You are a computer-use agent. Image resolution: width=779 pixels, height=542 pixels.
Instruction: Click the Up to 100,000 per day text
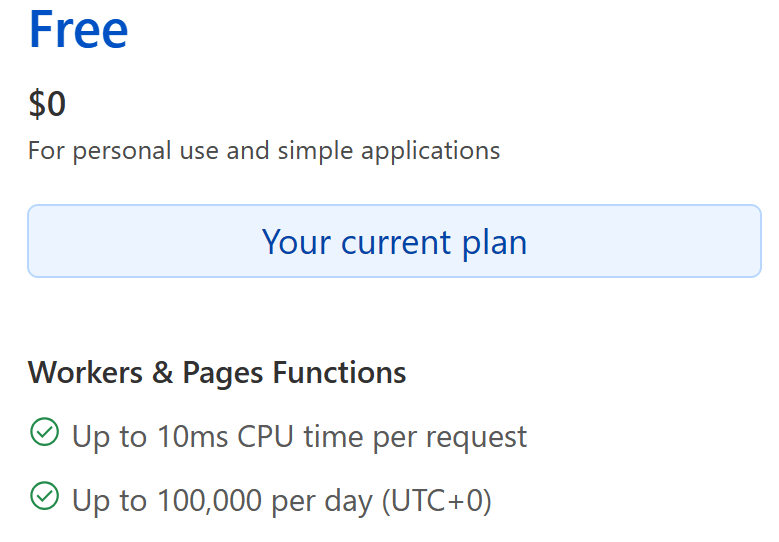(x=281, y=500)
